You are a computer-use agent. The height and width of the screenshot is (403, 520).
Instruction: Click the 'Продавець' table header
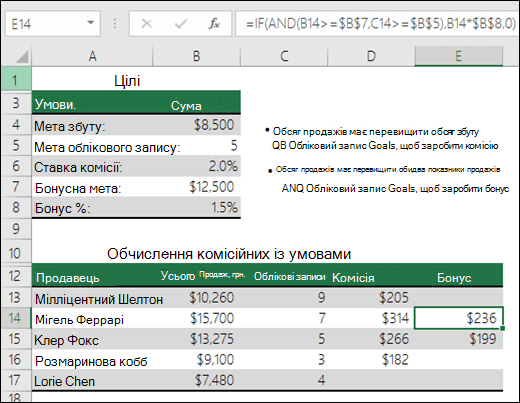(92, 276)
